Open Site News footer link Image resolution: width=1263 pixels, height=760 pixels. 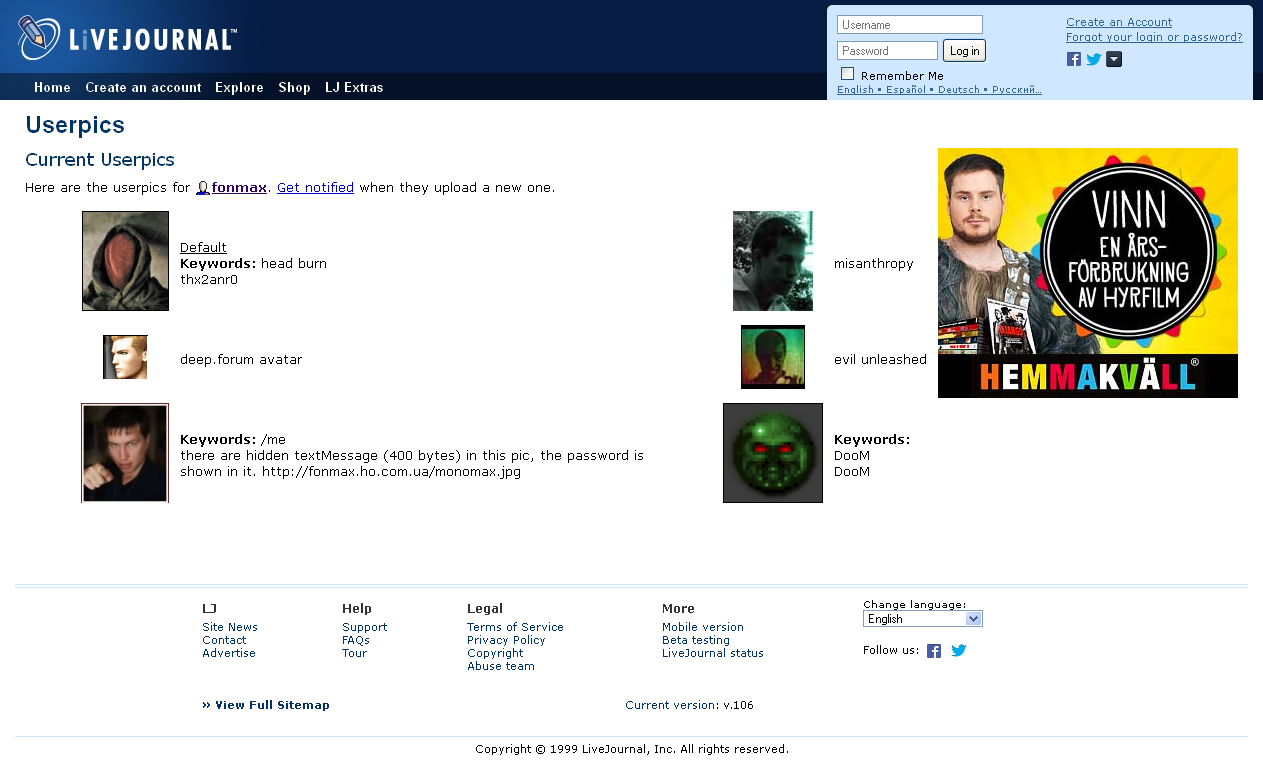(x=230, y=627)
